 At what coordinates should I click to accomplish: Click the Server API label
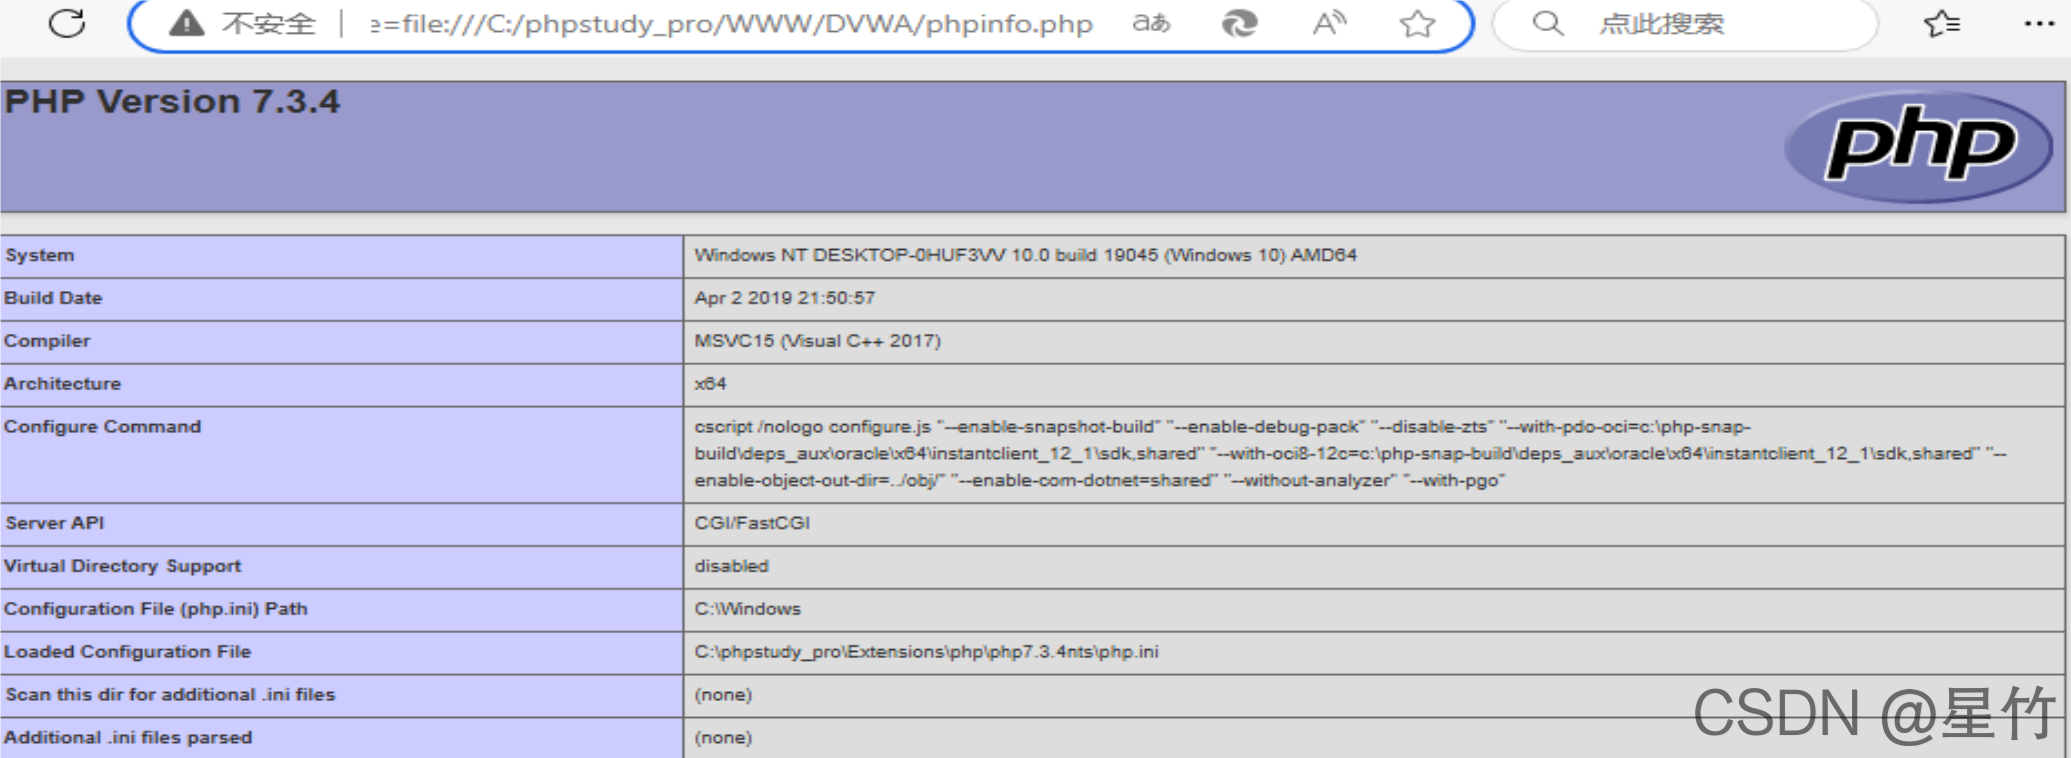tap(54, 523)
